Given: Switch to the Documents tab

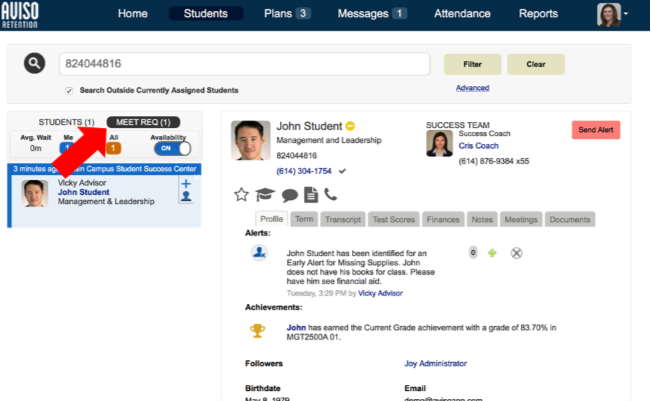Looking at the screenshot, I should pos(570,219).
